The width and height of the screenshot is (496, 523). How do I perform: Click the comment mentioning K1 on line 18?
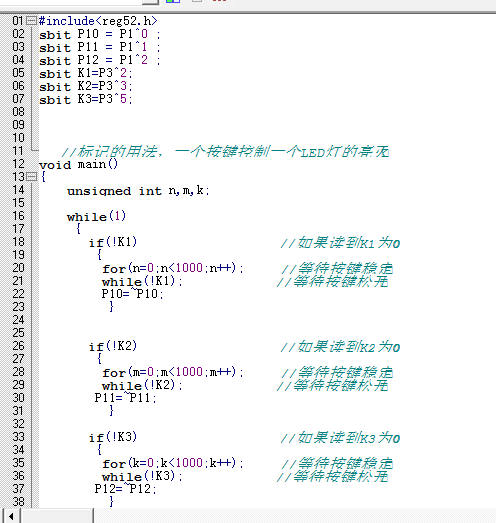pos(340,243)
